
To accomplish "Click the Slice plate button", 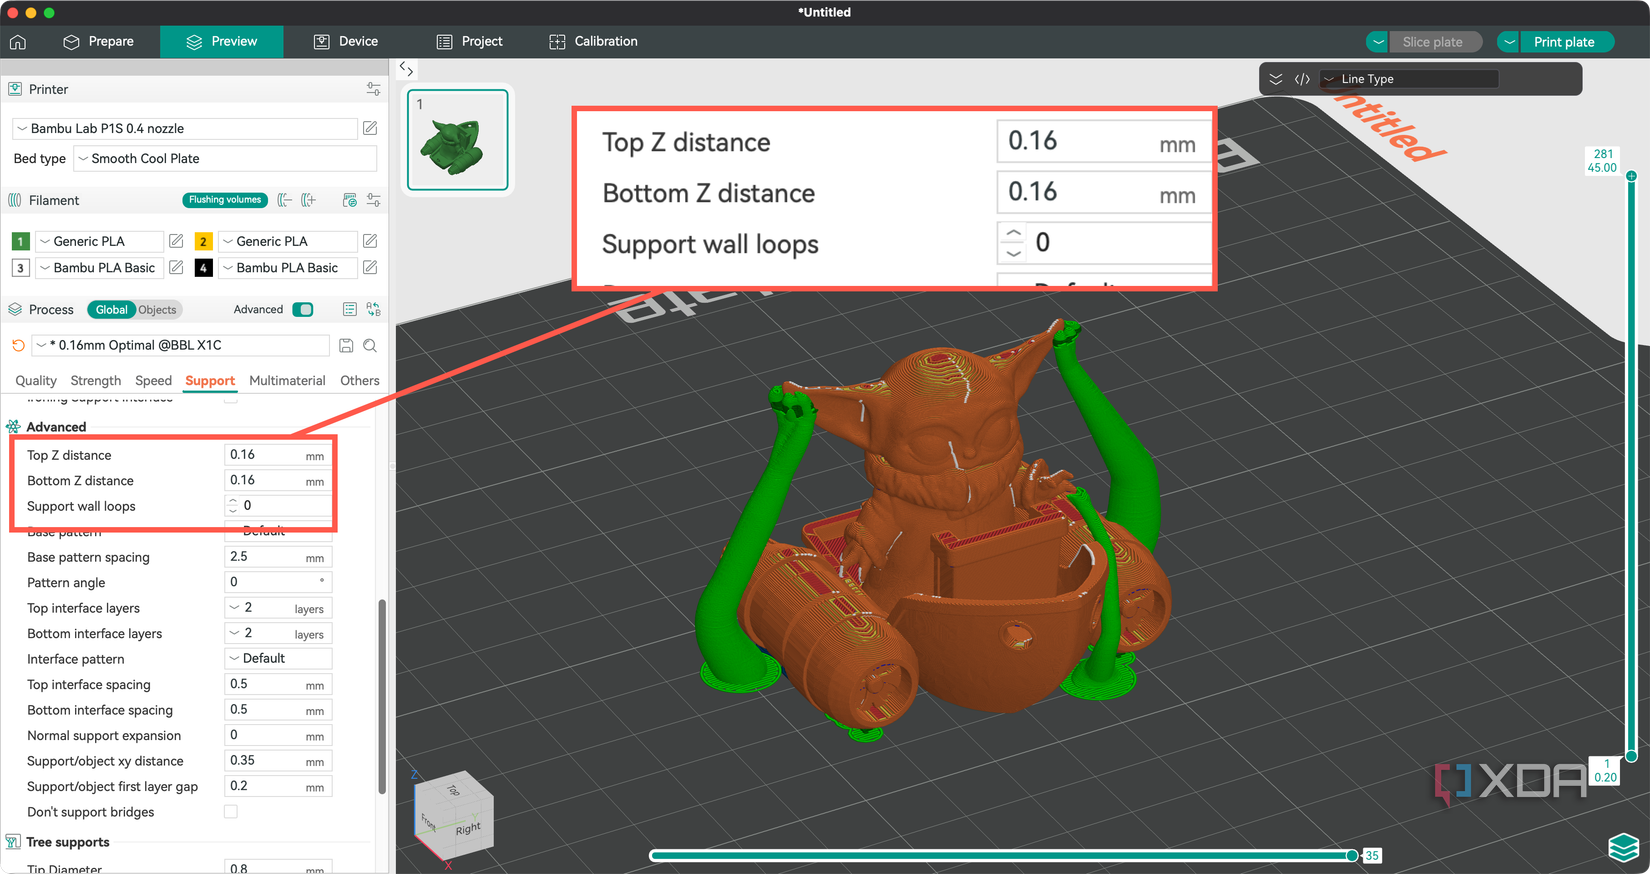I will [1434, 42].
